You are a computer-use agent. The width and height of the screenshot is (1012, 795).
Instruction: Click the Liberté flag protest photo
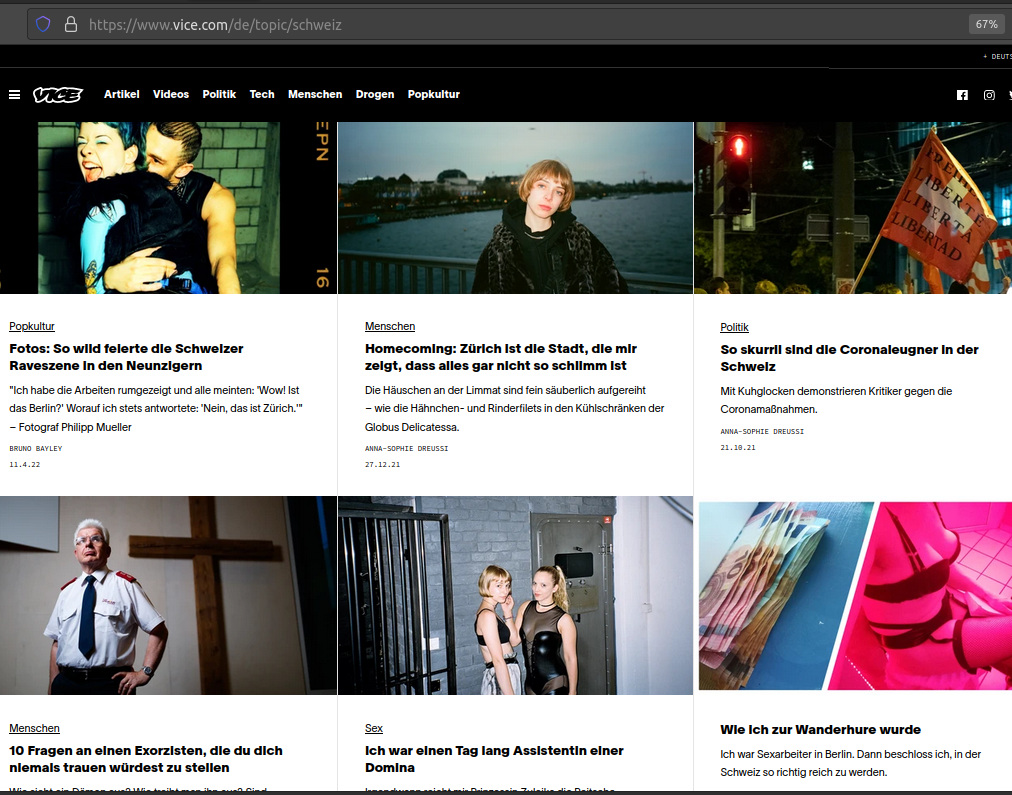point(853,208)
